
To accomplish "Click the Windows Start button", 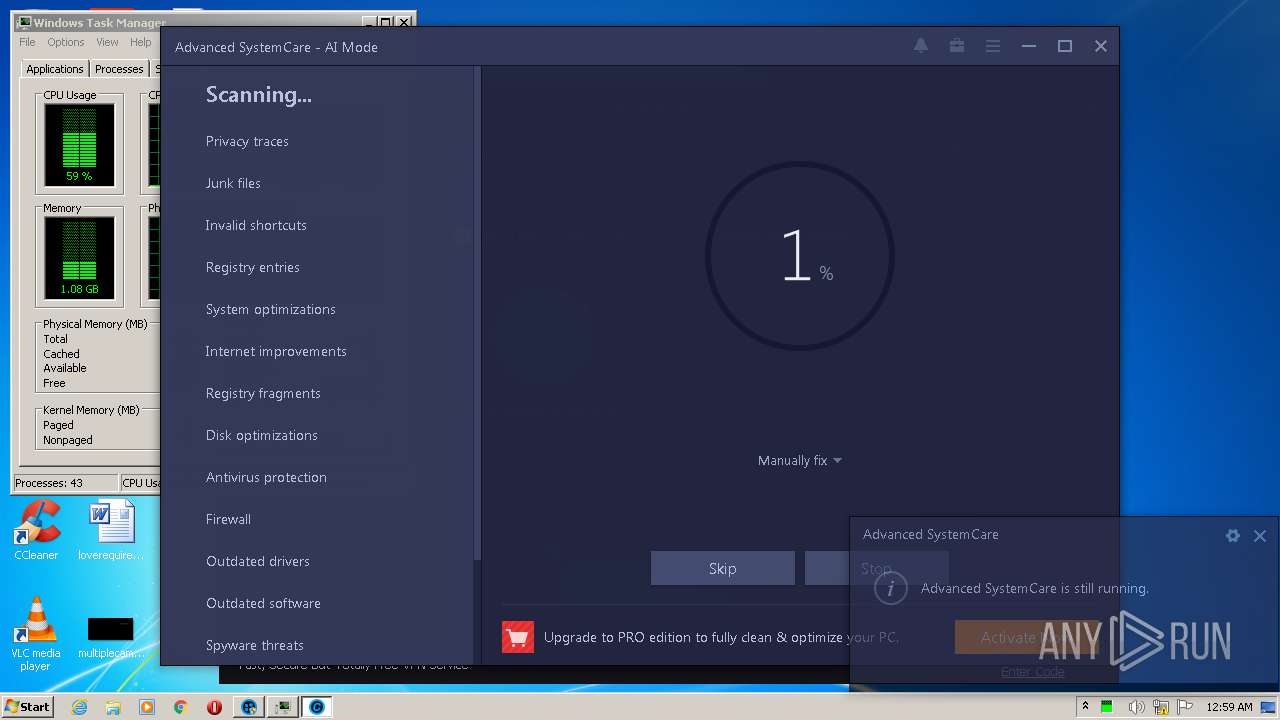I will click(x=28, y=707).
